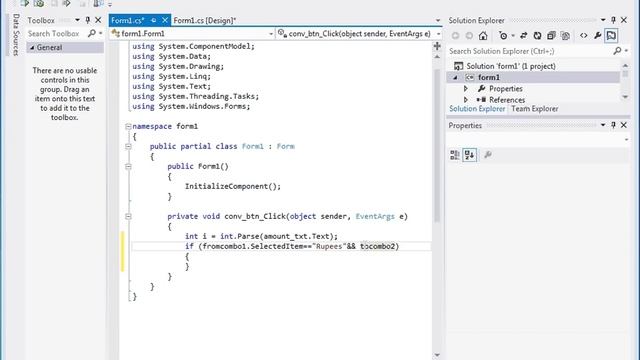This screenshot has height=360, width=640.
Task: Click the Forward arrow in Solution Explorer toolbar
Action: point(469,36)
